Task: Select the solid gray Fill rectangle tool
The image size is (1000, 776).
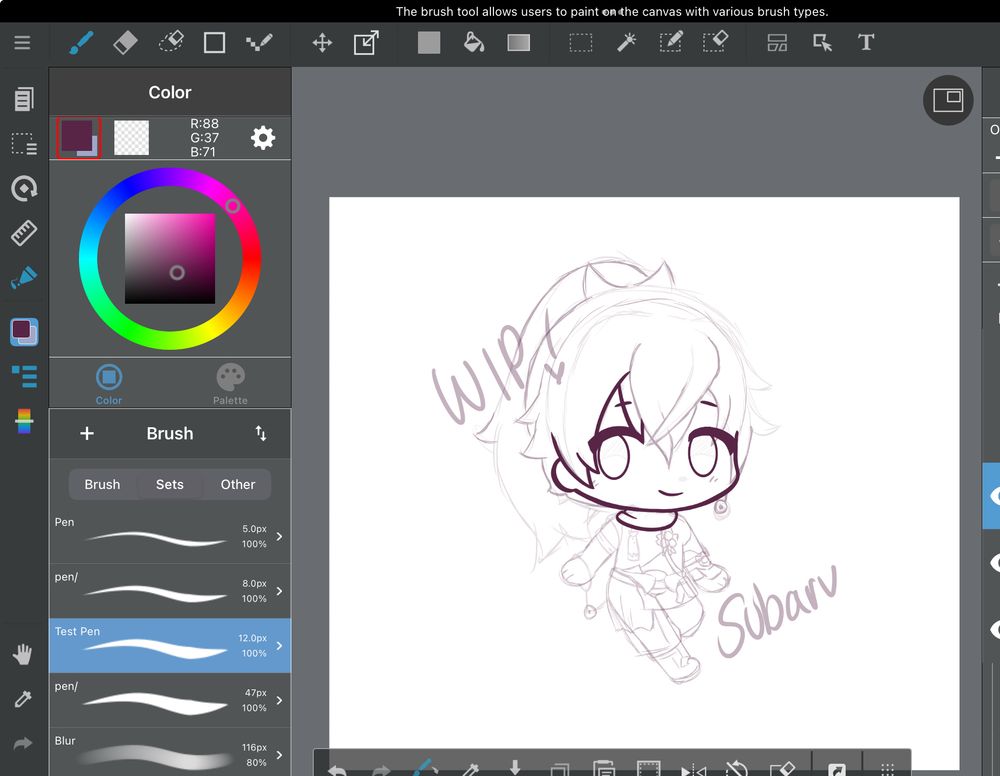Action: pos(429,43)
